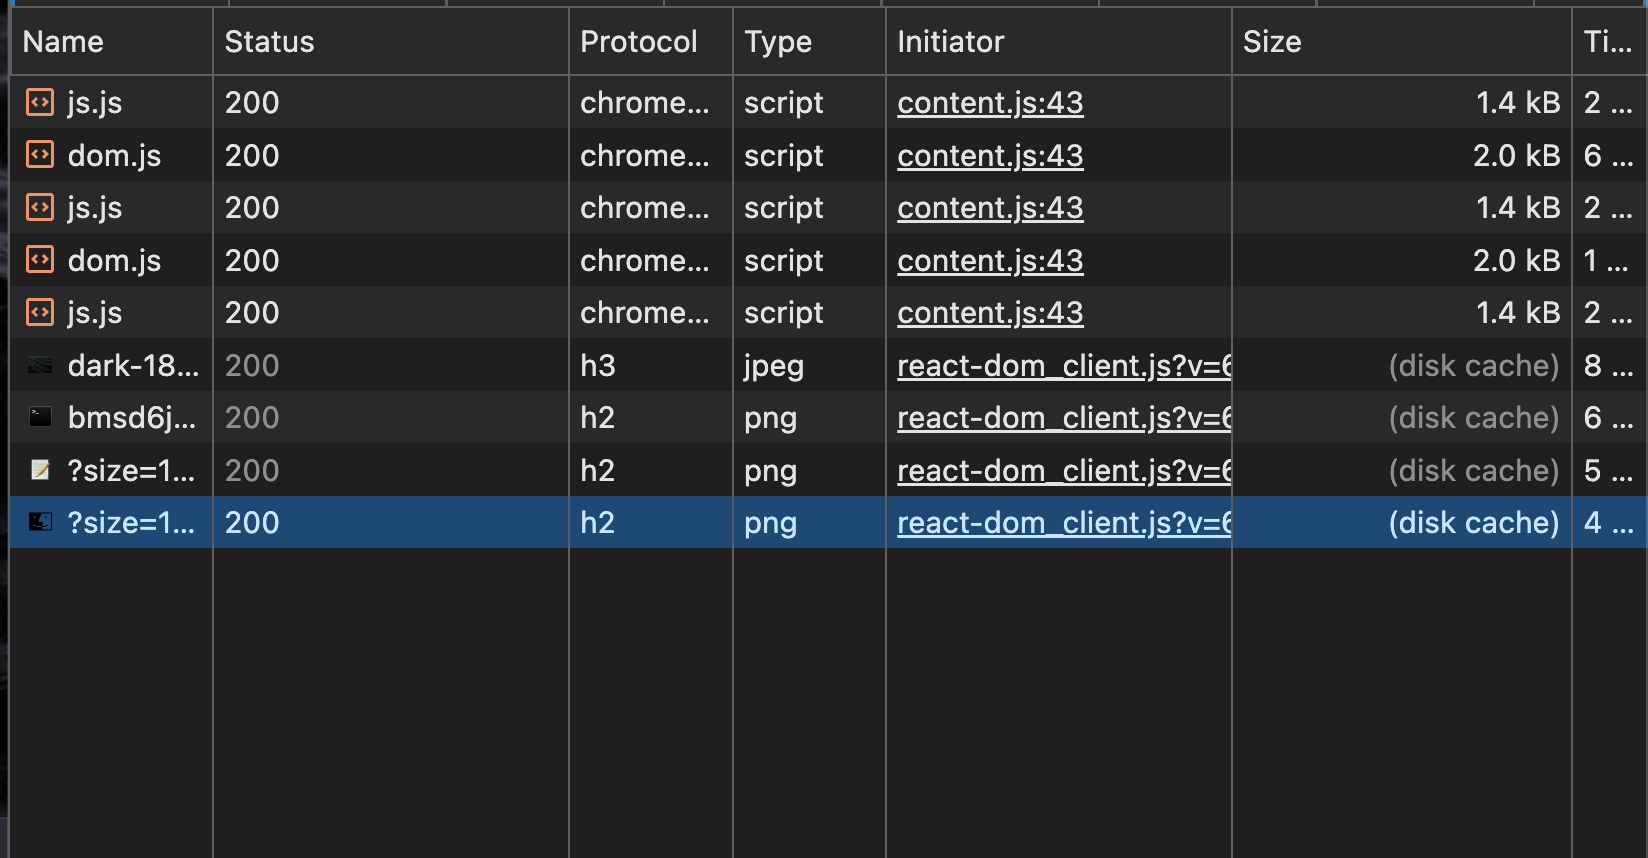Click the script icon of first dom.js row
This screenshot has height=858, width=1648.
pyautogui.click(x=40, y=155)
